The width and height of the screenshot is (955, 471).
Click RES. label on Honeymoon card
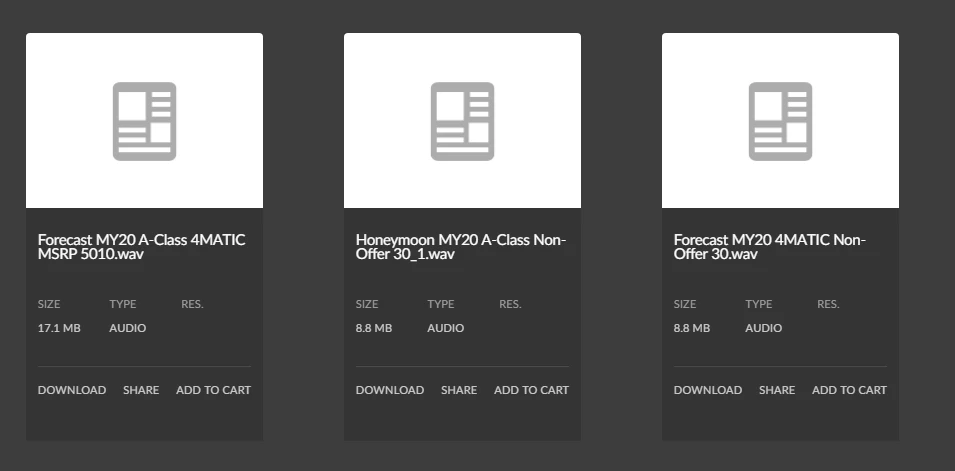click(x=510, y=304)
